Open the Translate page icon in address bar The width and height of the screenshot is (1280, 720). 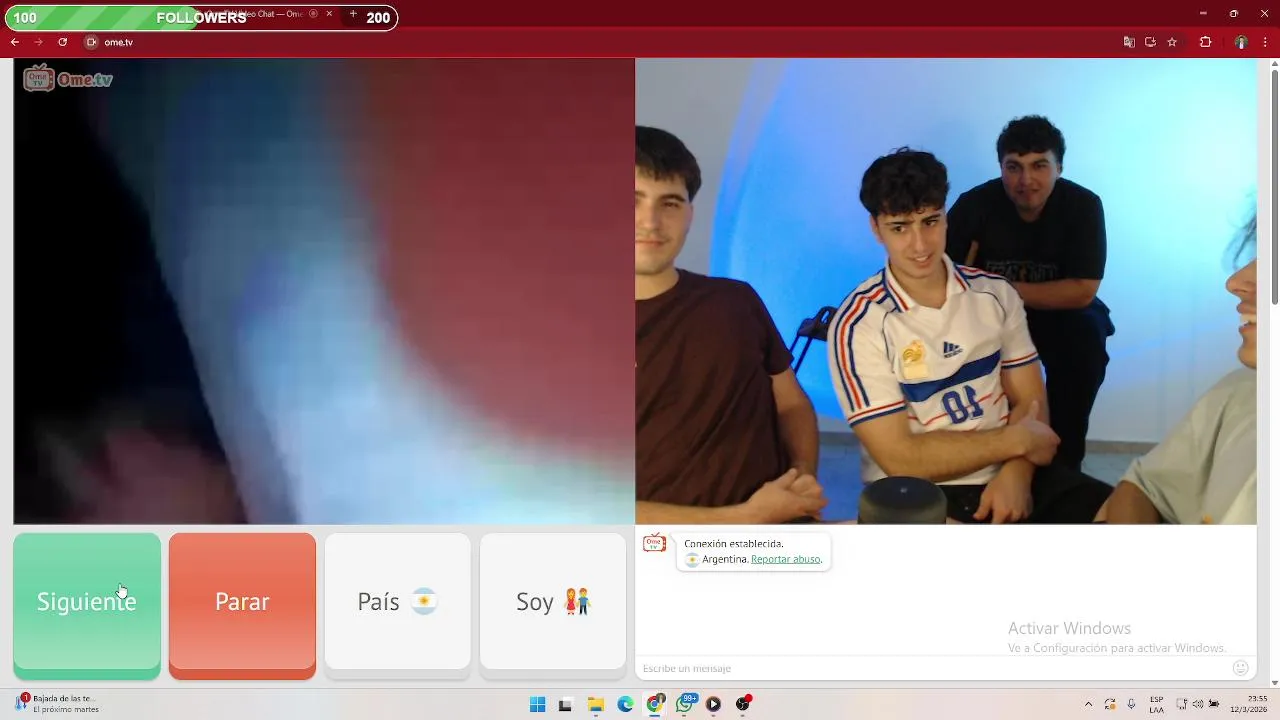(x=1129, y=42)
